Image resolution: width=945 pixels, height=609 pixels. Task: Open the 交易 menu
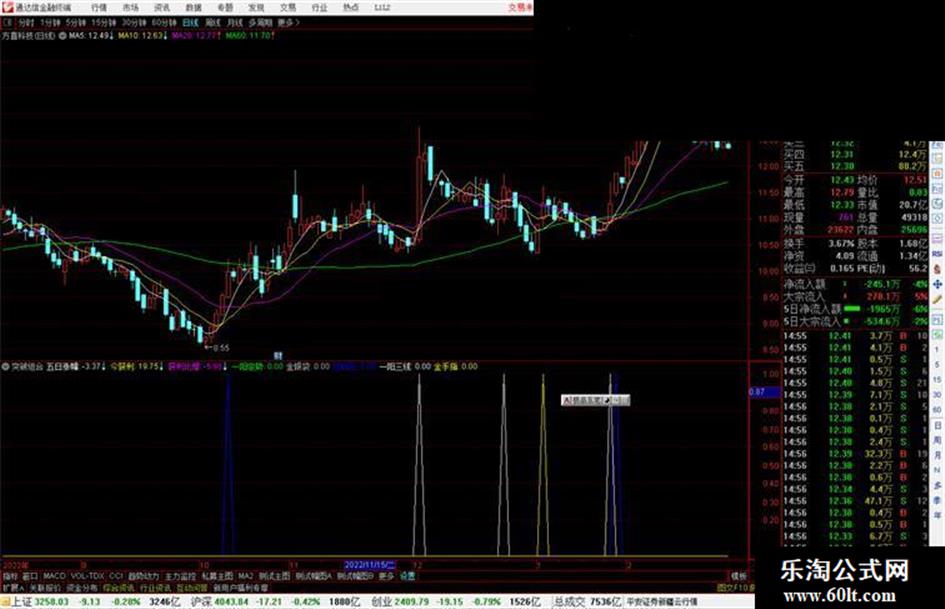[x=288, y=7]
